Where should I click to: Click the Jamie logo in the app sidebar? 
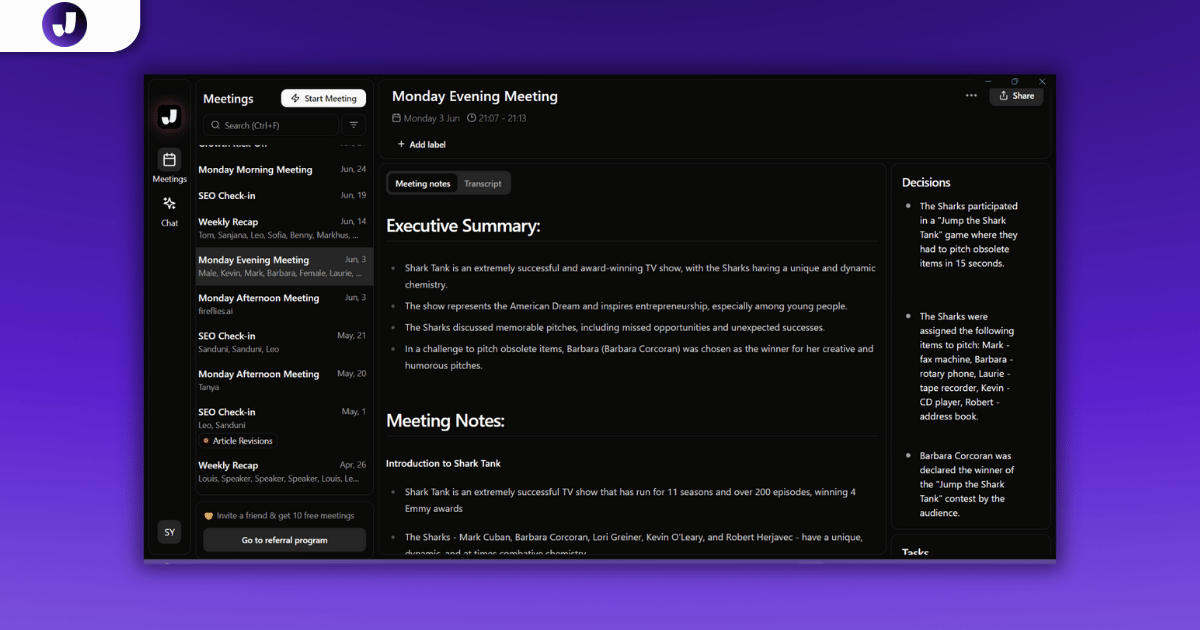(x=169, y=116)
